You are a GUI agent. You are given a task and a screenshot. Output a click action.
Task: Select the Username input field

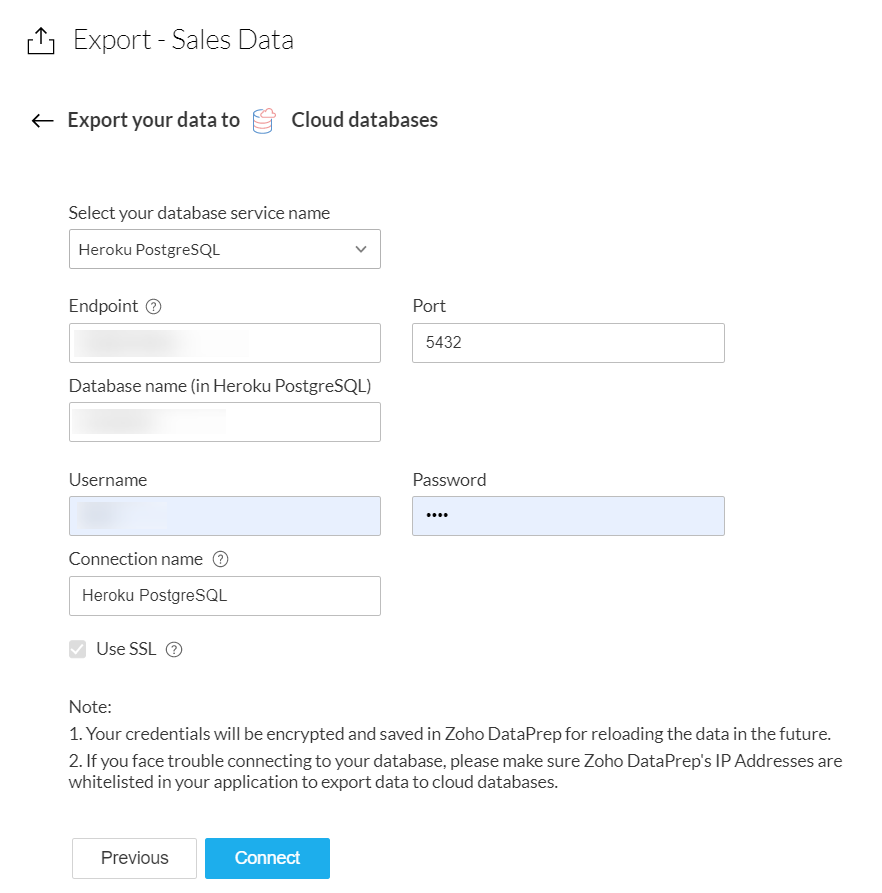tap(224, 516)
